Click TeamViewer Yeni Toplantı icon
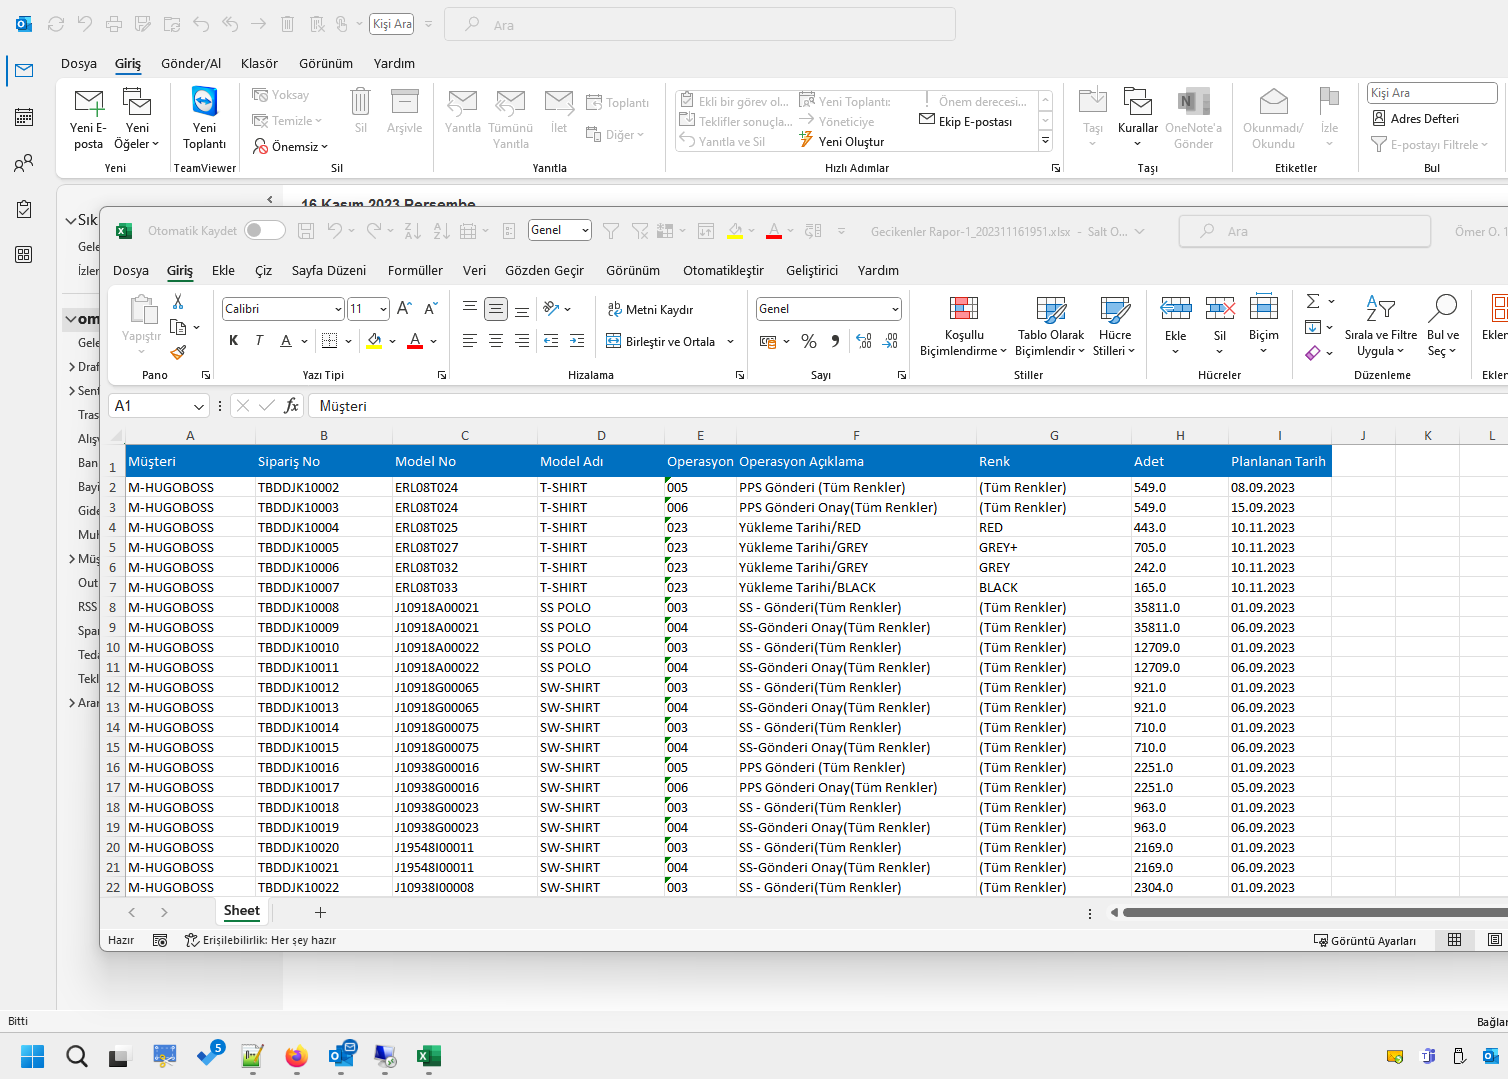 [x=205, y=118]
